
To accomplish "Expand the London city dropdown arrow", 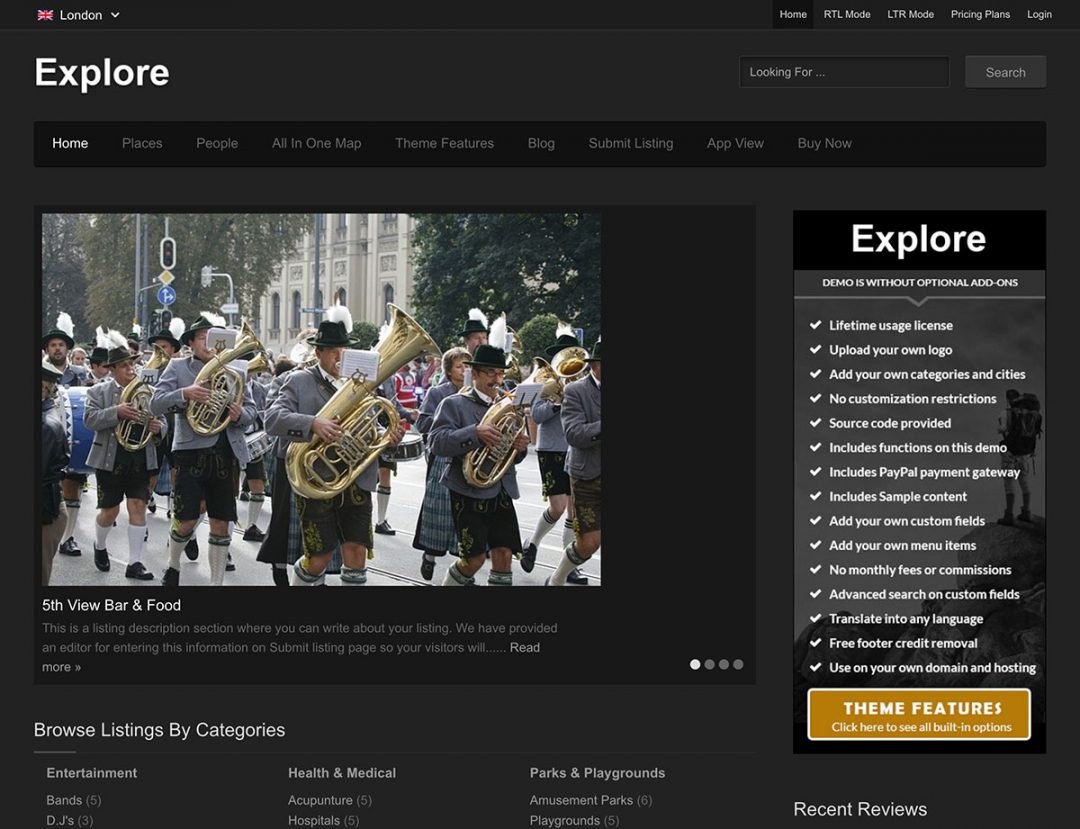I will point(115,15).
